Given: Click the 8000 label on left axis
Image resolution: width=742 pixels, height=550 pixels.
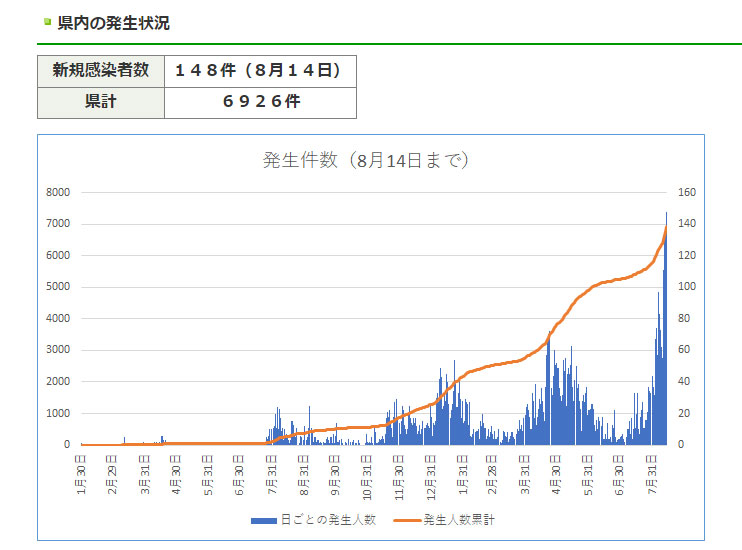Looking at the screenshot, I should tap(57, 192).
